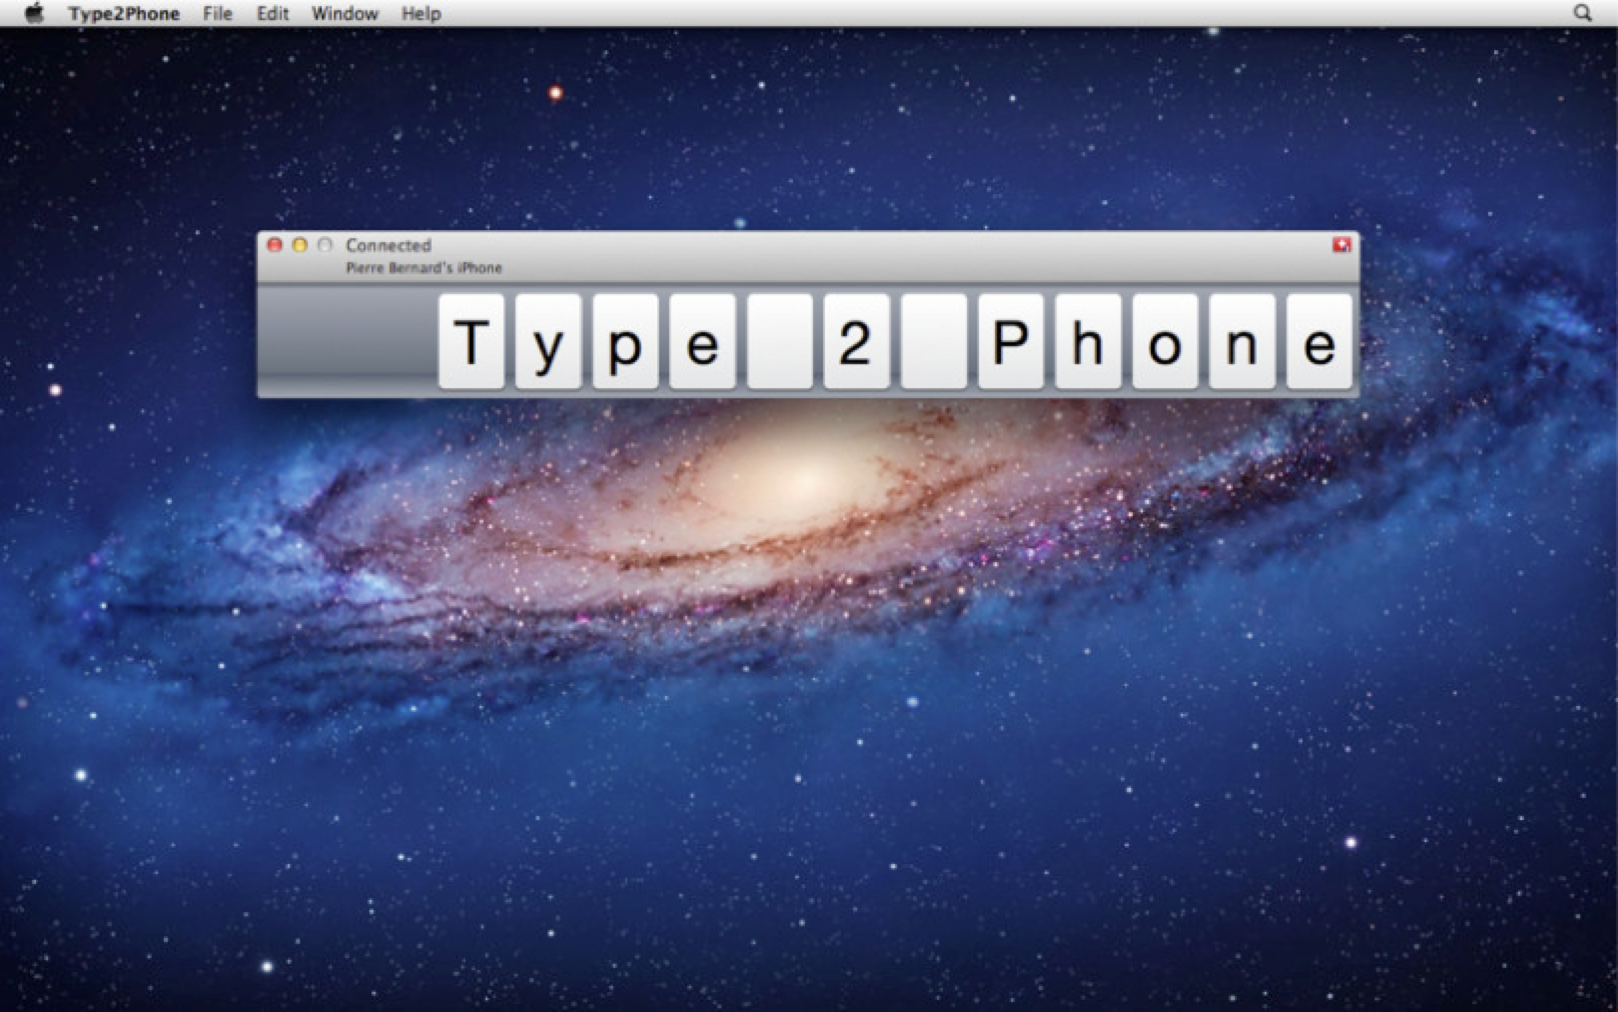Image resolution: width=1618 pixels, height=1012 pixels.
Task: Click the "n" key tile
Action: 1242,341
